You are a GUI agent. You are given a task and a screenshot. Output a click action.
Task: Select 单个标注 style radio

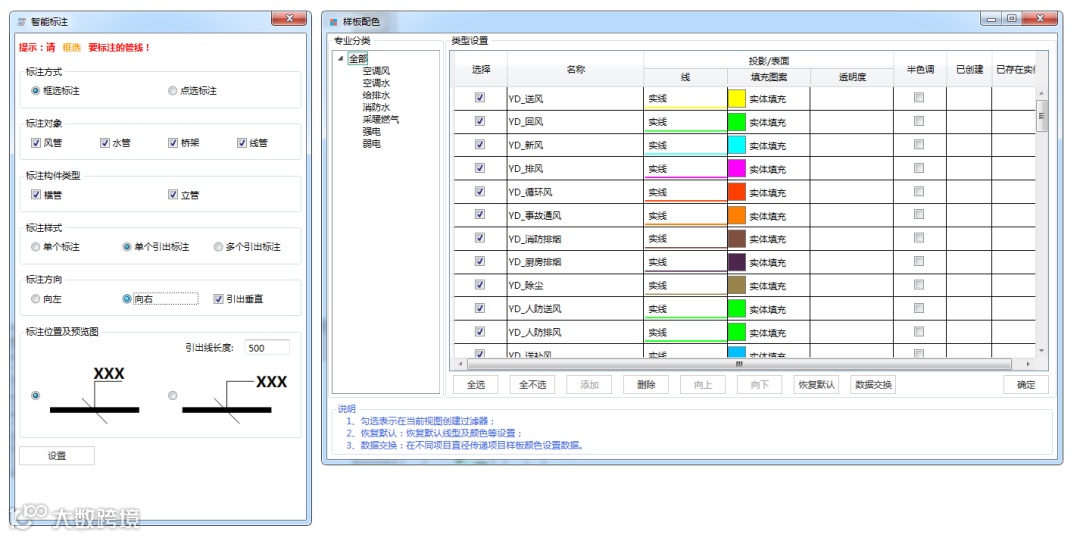(x=35, y=247)
